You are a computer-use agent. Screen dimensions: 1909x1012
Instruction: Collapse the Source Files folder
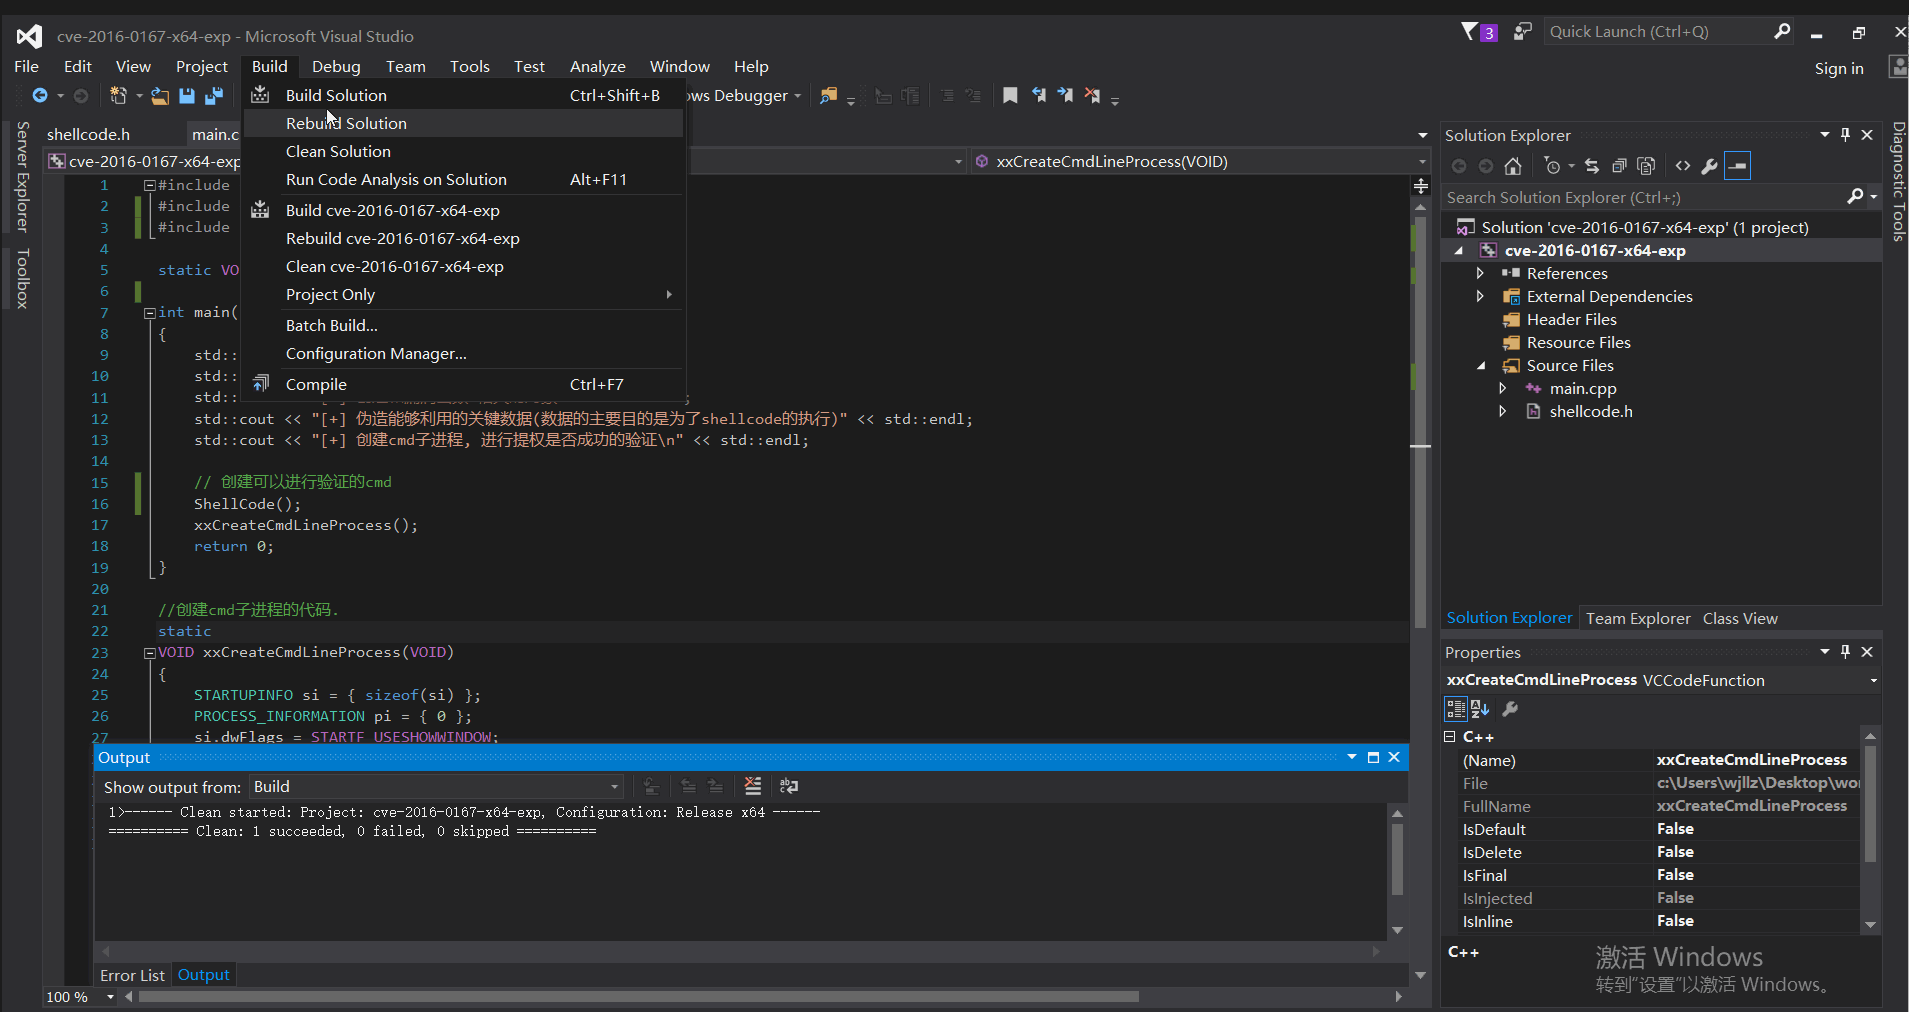tap(1481, 366)
